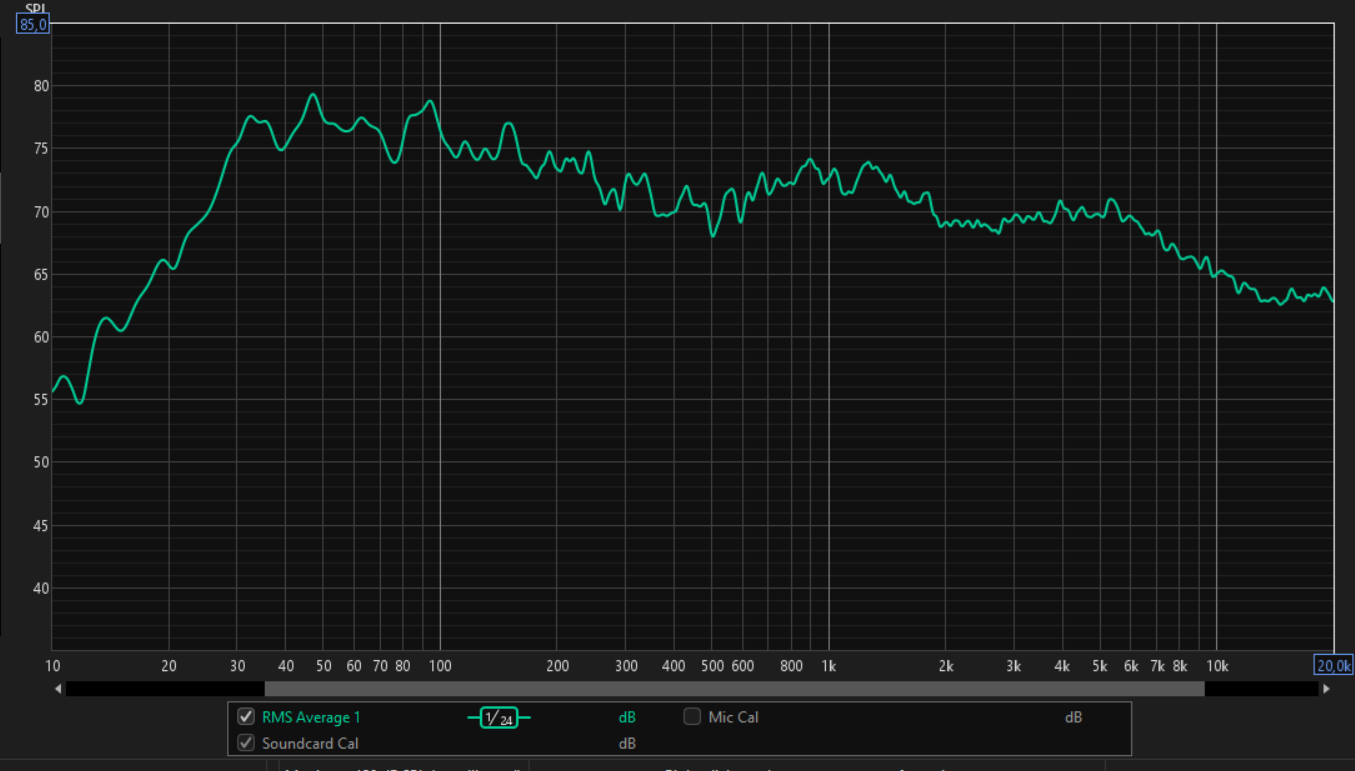The image size is (1355, 771).
Task: Click the Mic Cal legend label
Action: point(733,717)
